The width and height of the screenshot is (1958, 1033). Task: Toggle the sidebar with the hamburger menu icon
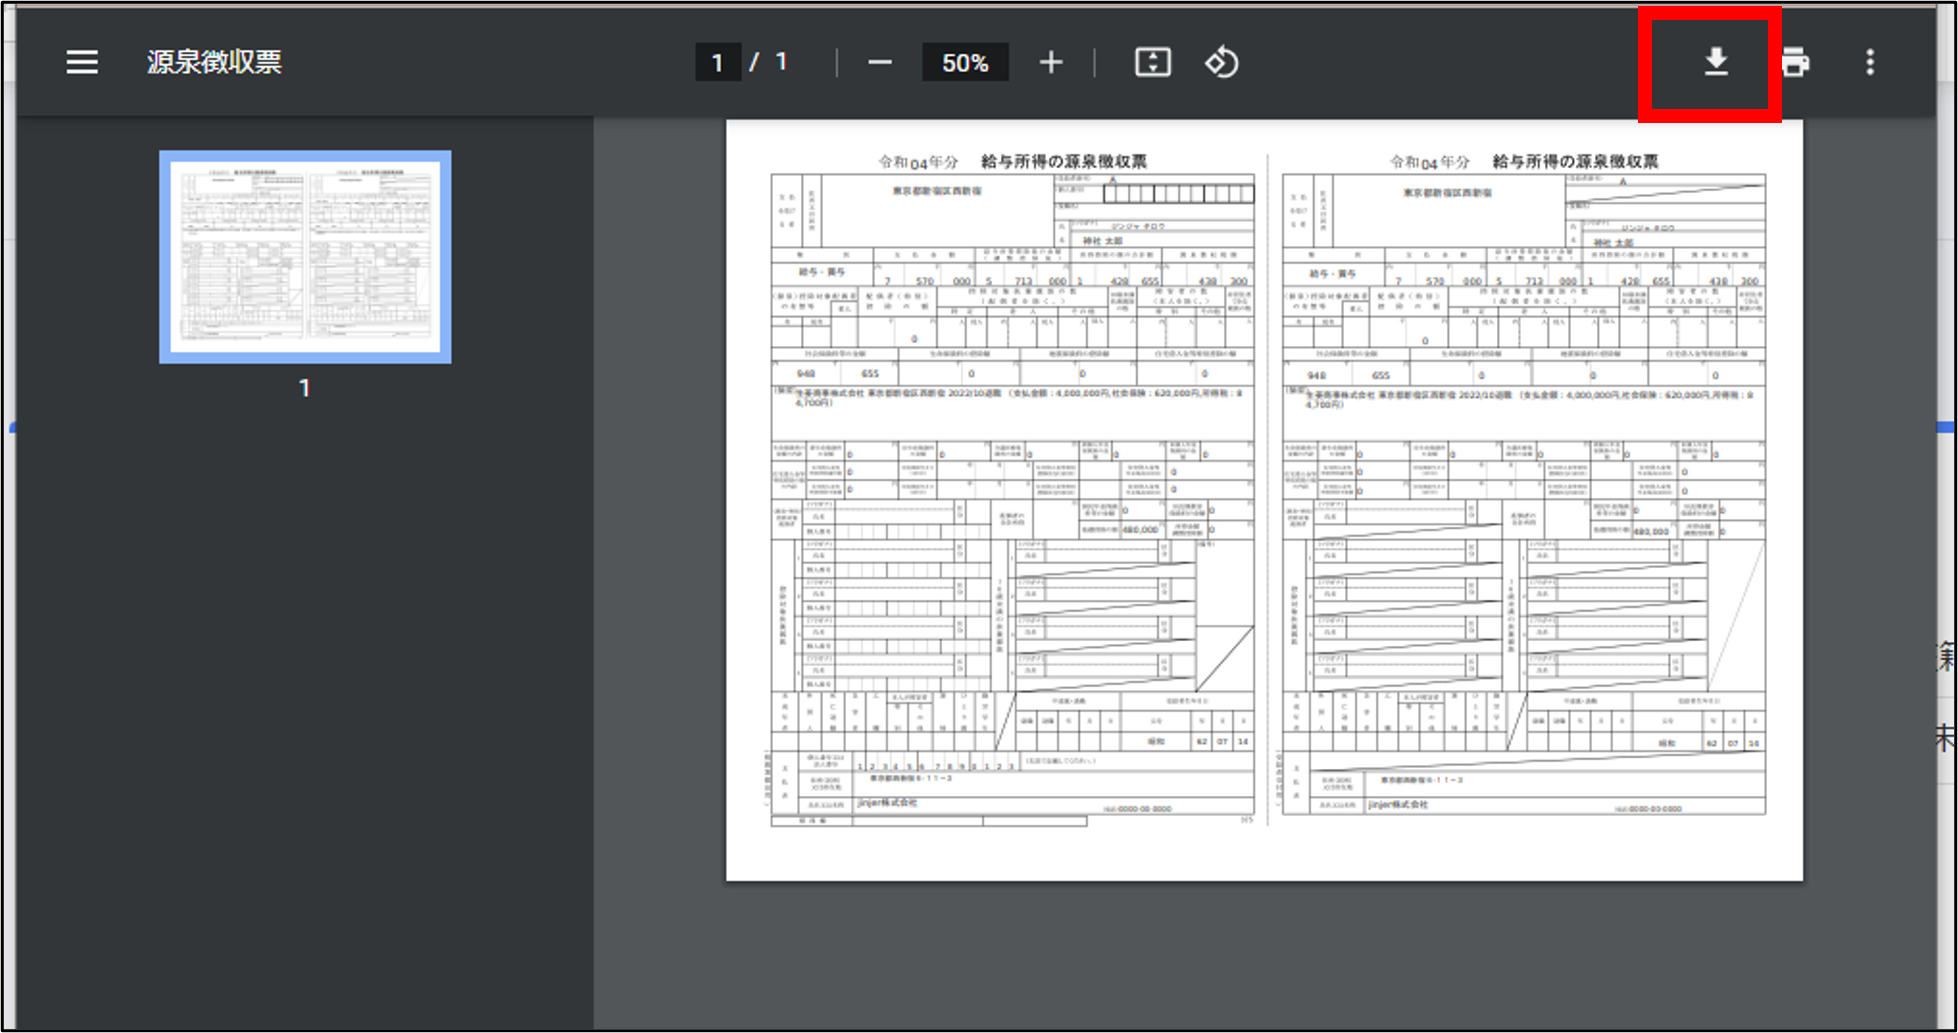coord(82,62)
